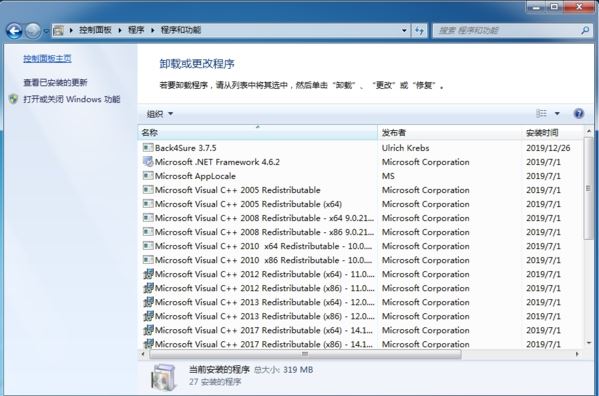Select Visual C++ 2012 Redistributable (x64) icon
The height and width of the screenshot is (396, 599).
pos(148,274)
